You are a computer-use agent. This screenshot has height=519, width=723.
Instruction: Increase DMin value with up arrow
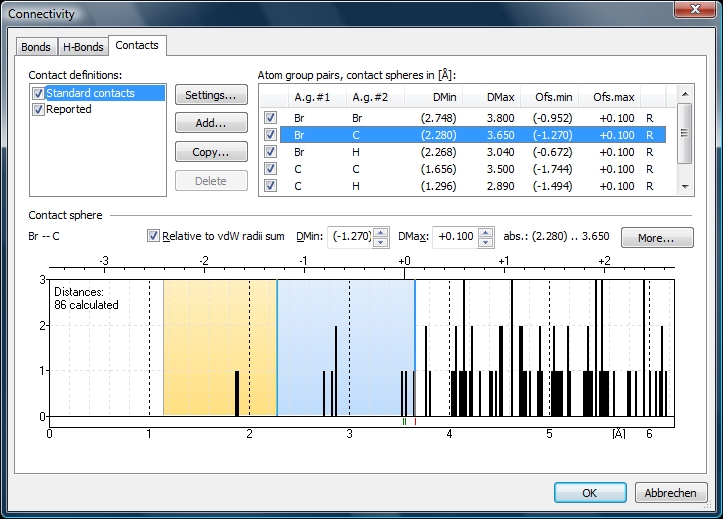379,232
